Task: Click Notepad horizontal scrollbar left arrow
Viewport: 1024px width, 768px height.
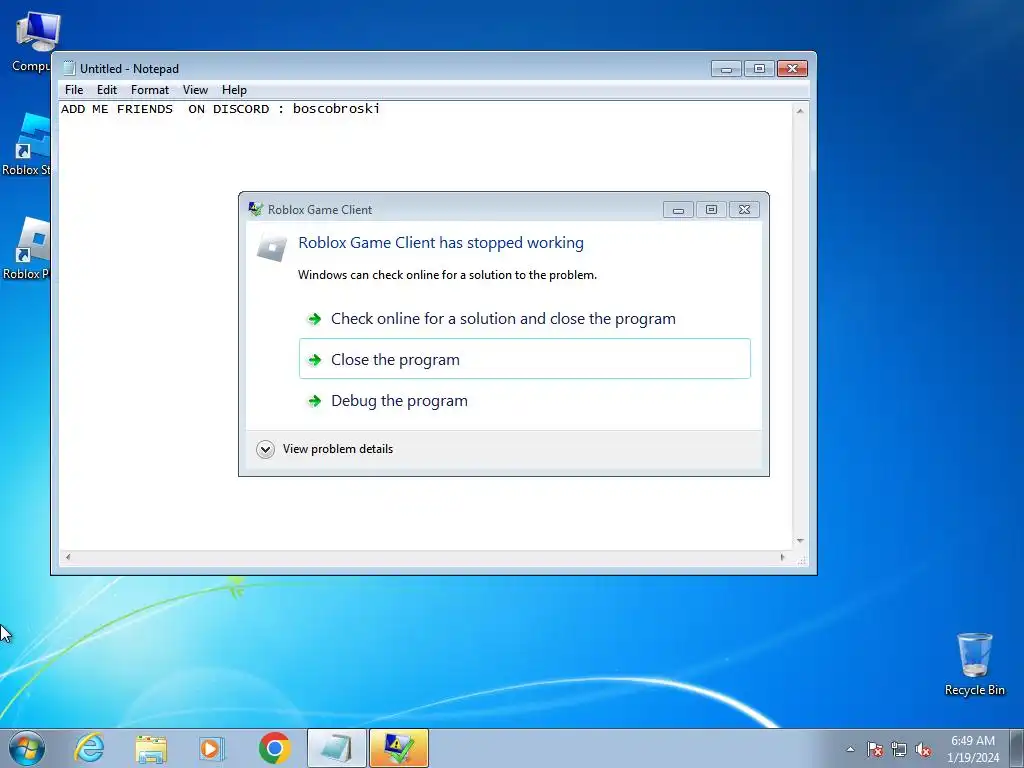Action: (x=68, y=557)
